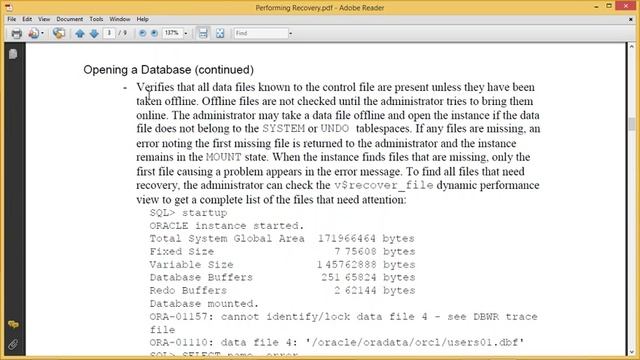Click the page number input field

tap(109, 33)
